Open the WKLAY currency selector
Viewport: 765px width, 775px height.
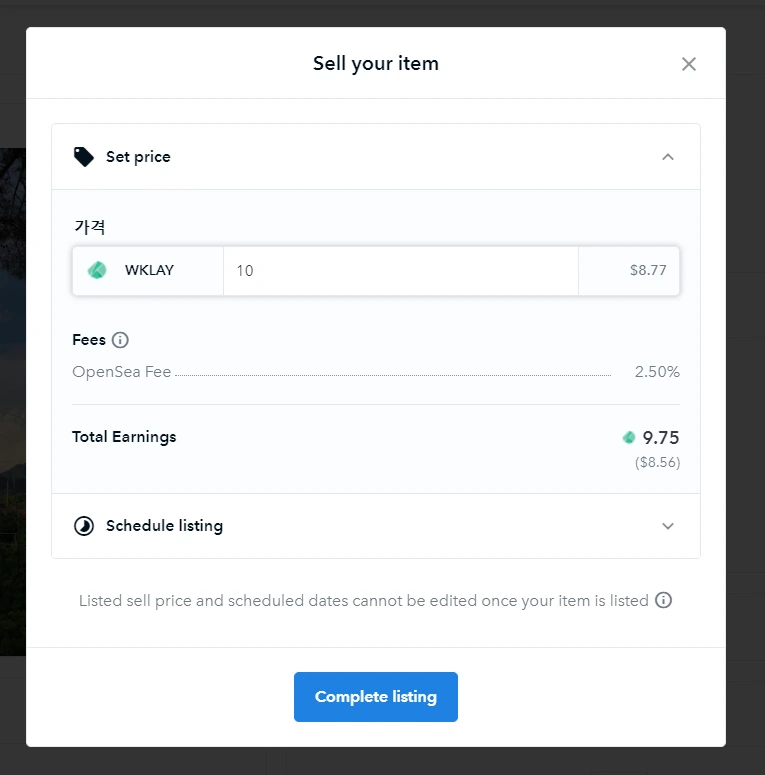(148, 270)
